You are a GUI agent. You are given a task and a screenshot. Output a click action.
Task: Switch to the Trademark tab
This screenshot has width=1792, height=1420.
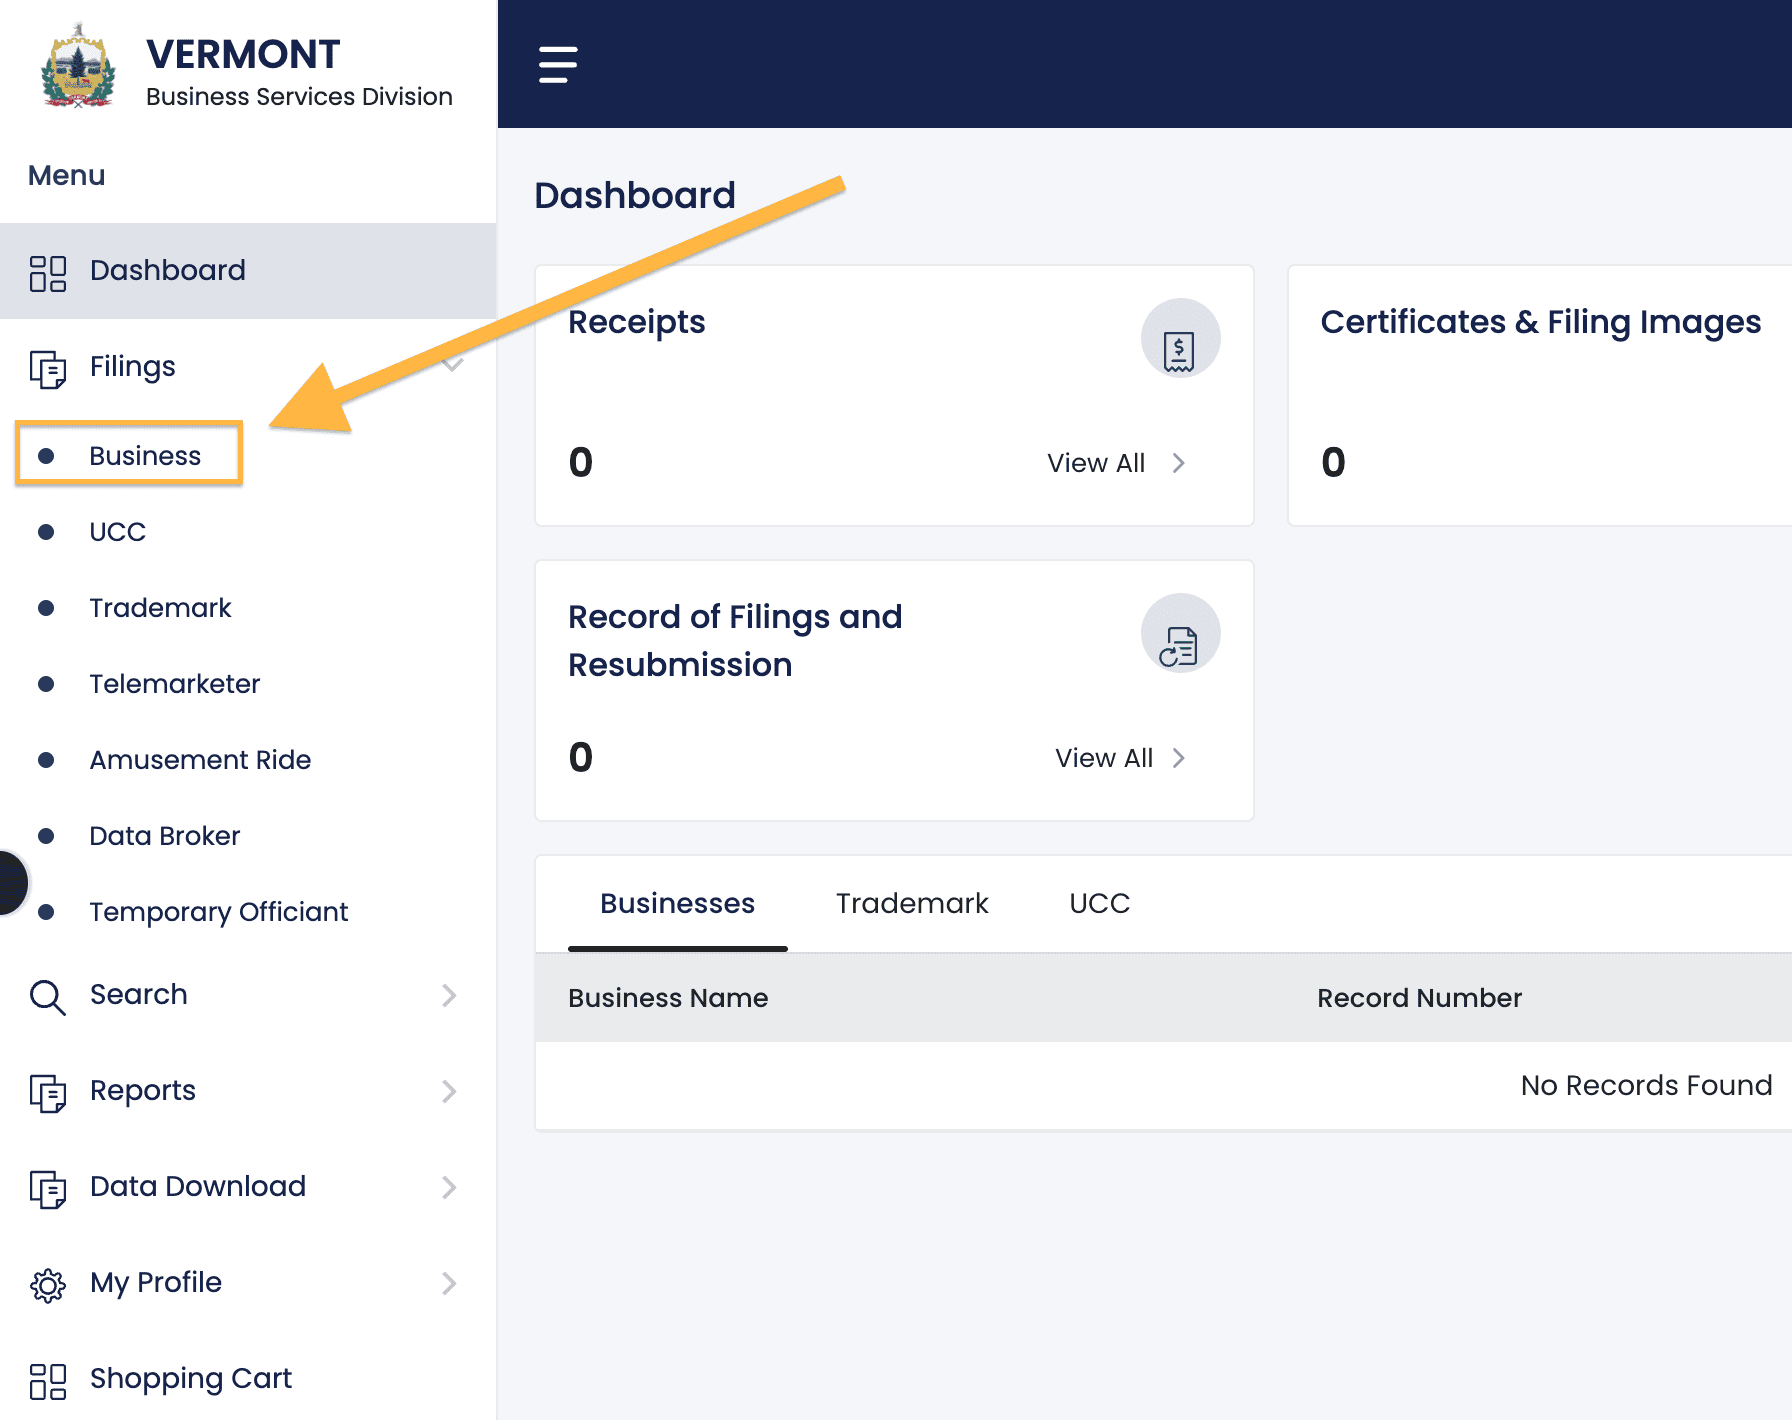(911, 903)
